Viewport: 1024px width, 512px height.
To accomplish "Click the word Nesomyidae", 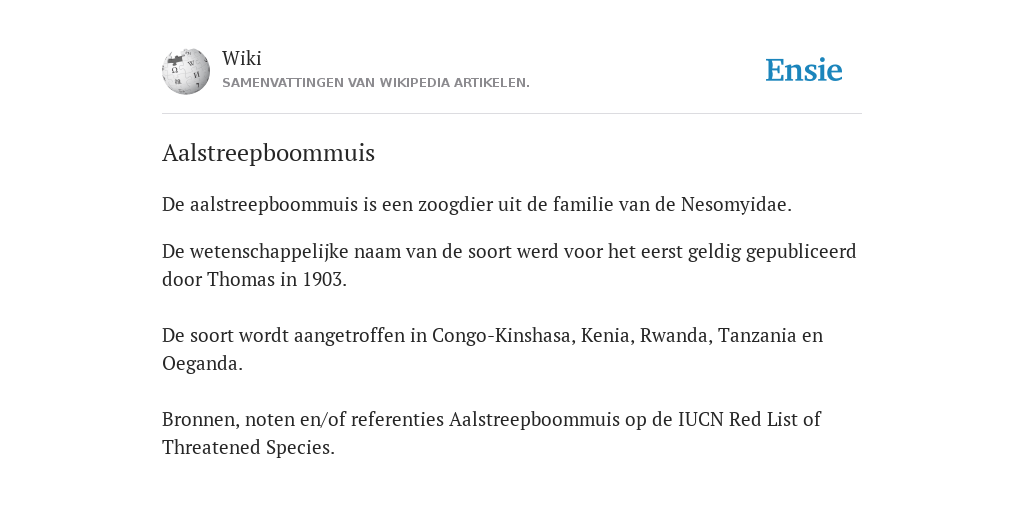I will pyautogui.click(x=736, y=204).
